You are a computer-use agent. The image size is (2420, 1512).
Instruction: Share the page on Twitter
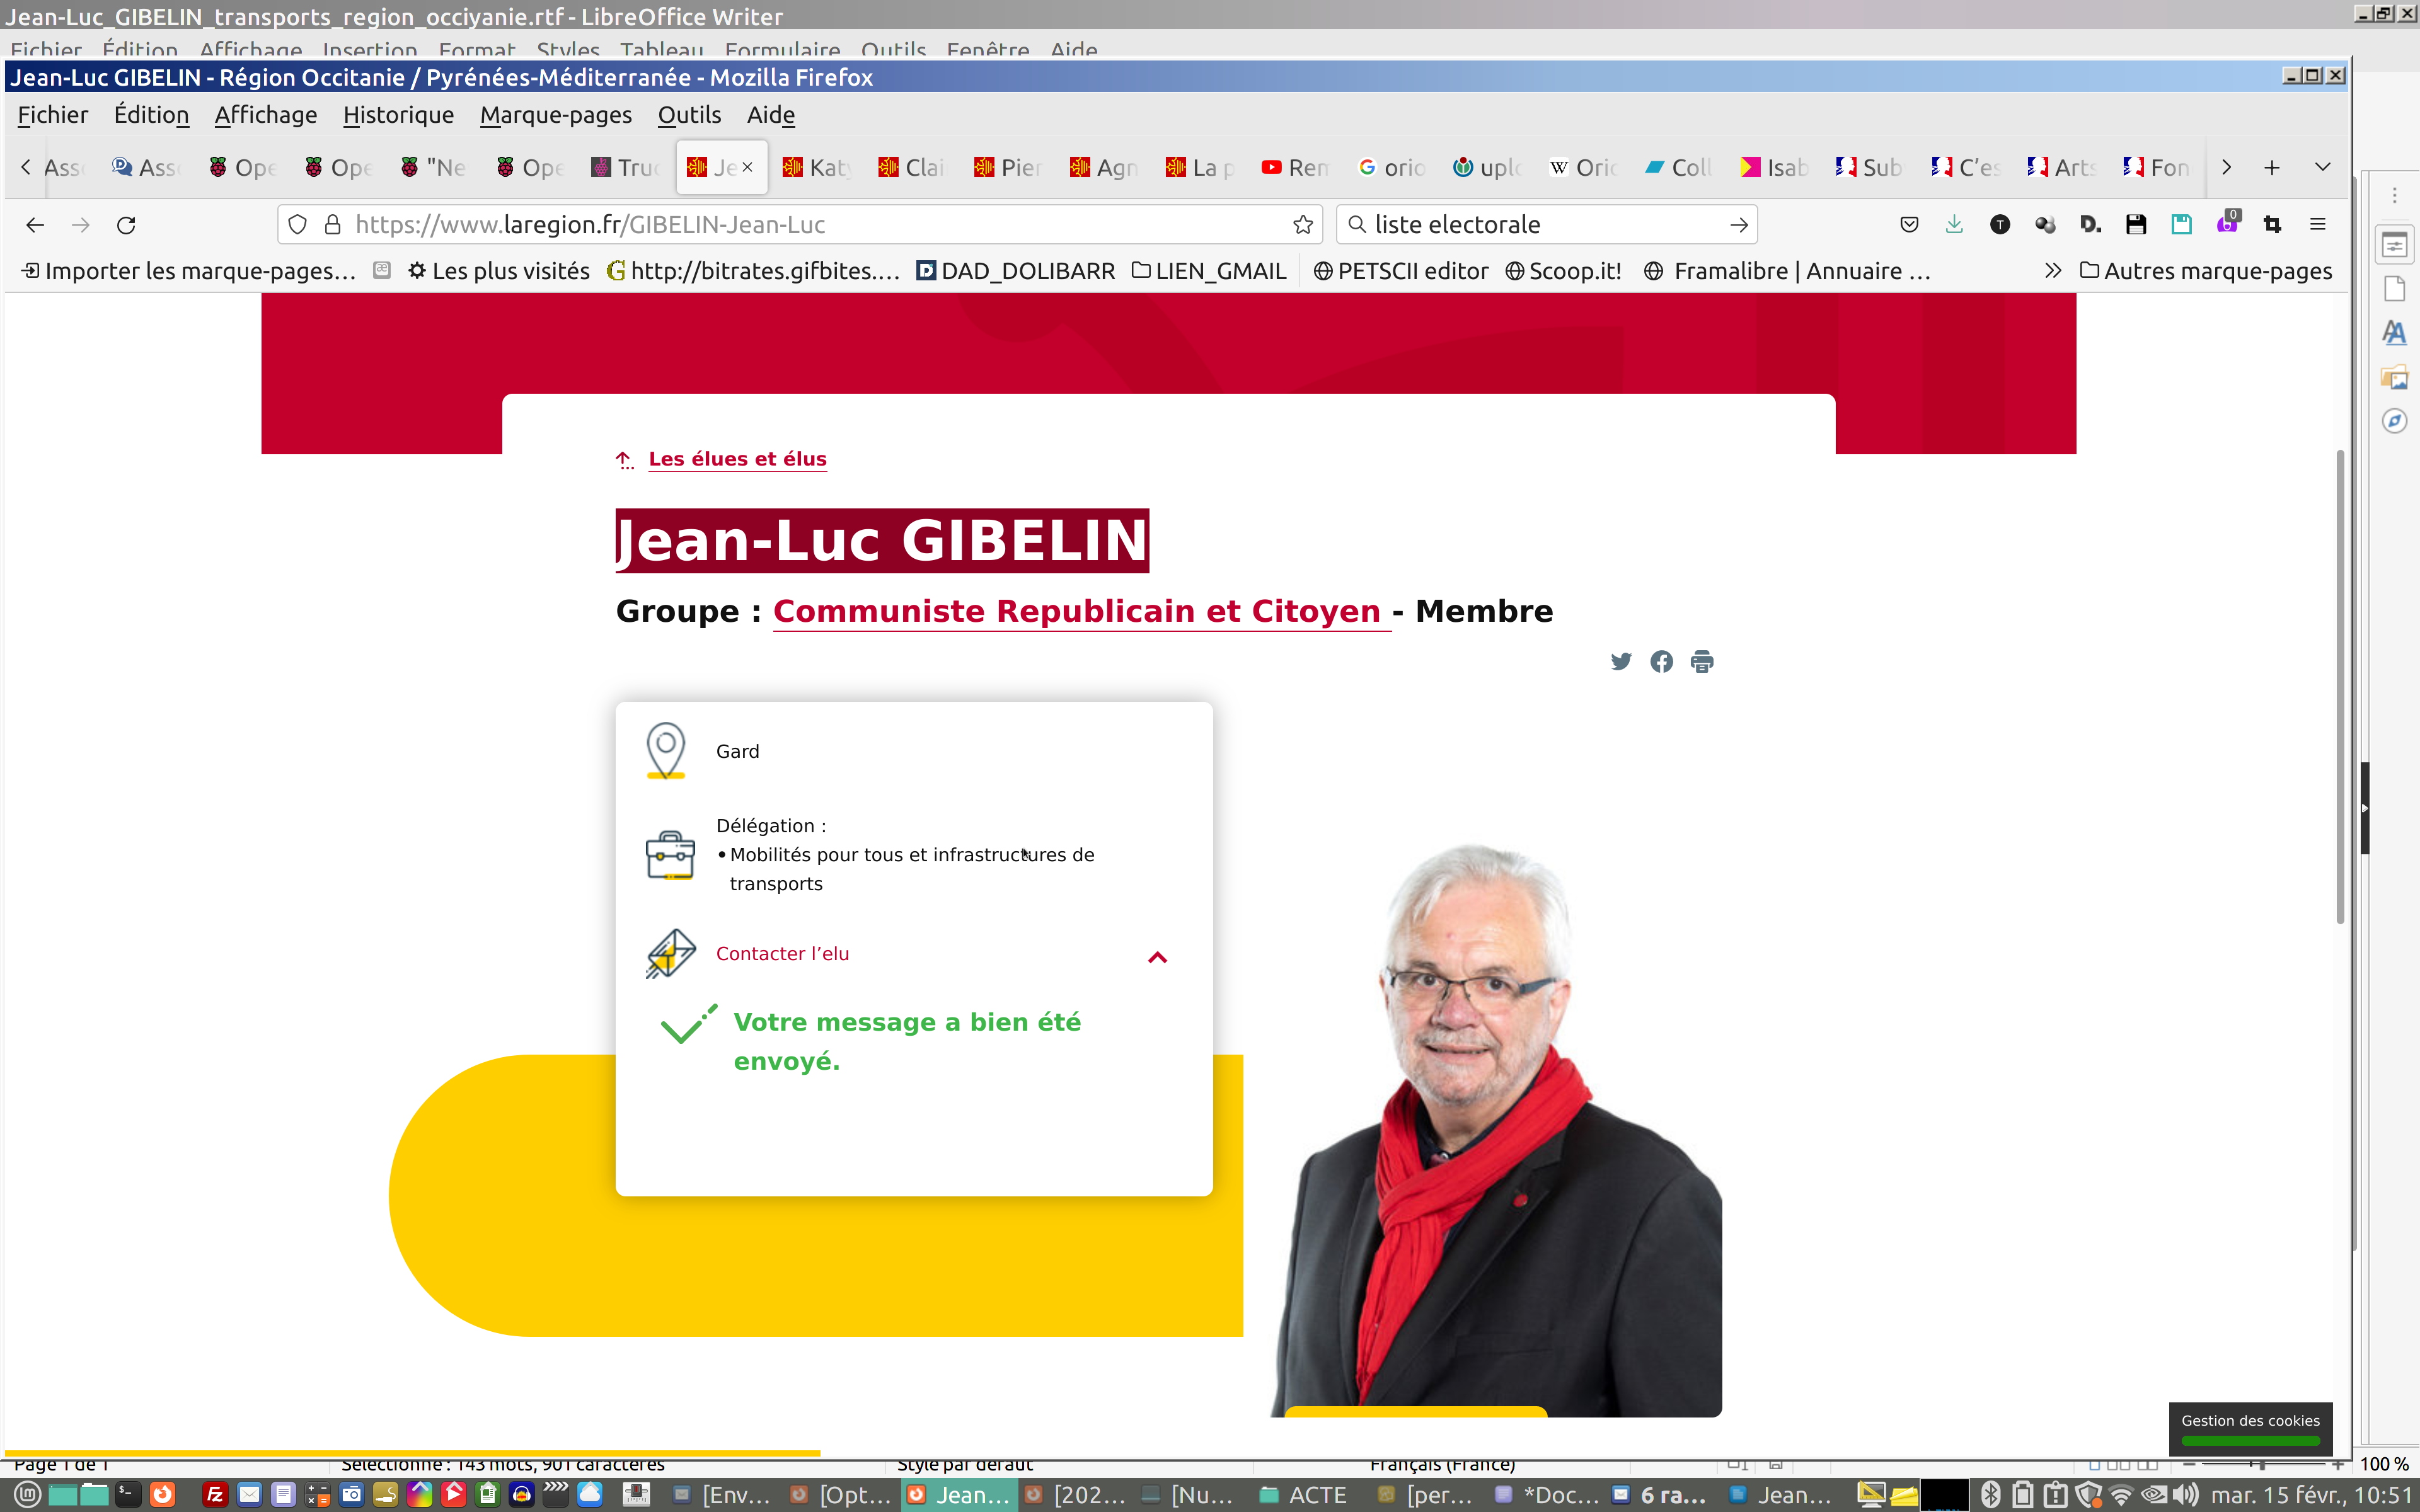(1621, 661)
